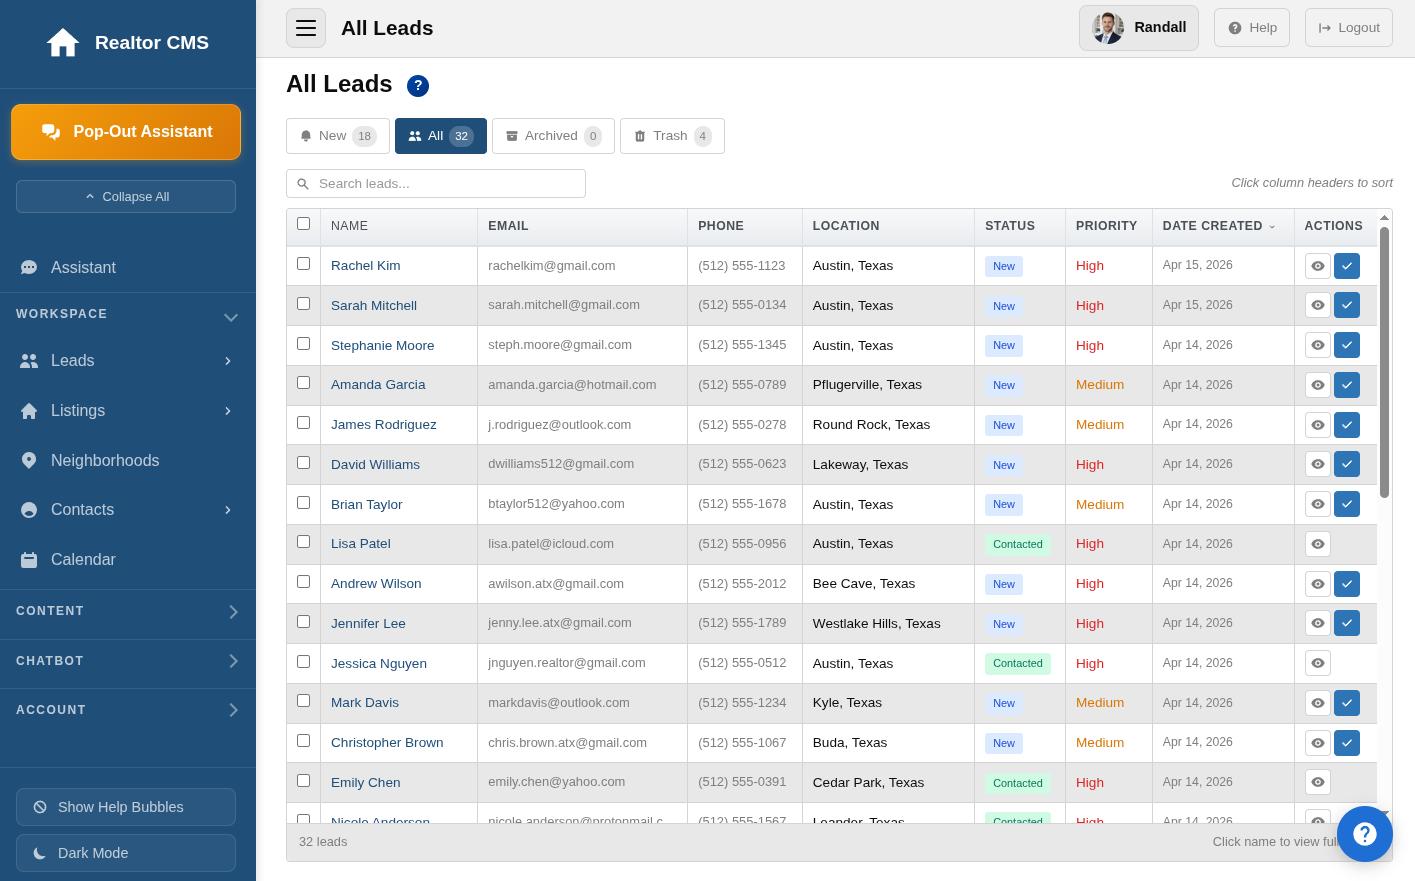Viewport: 1415px width, 881px height.
Task: Click the table vertical scrollbar thumb
Action: (x=1384, y=362)
